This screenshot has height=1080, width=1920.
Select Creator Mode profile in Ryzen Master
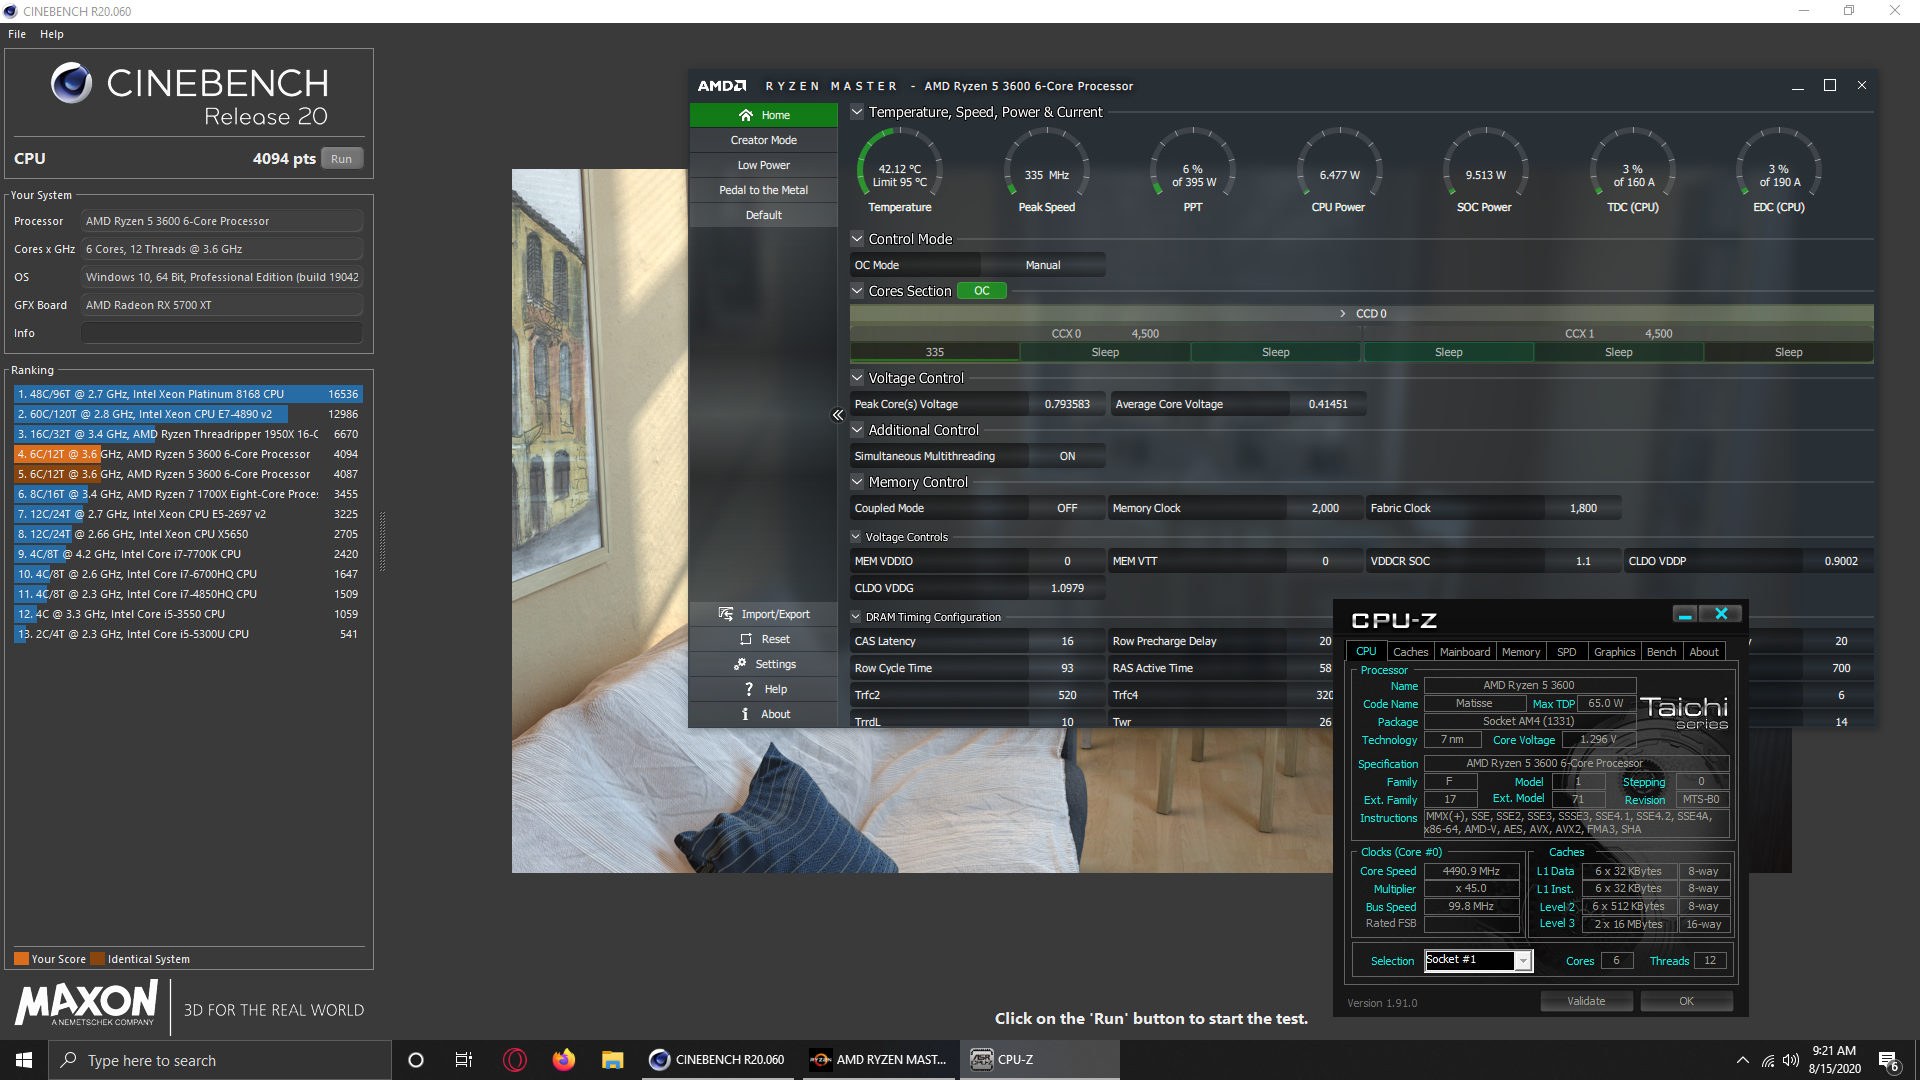763,140
